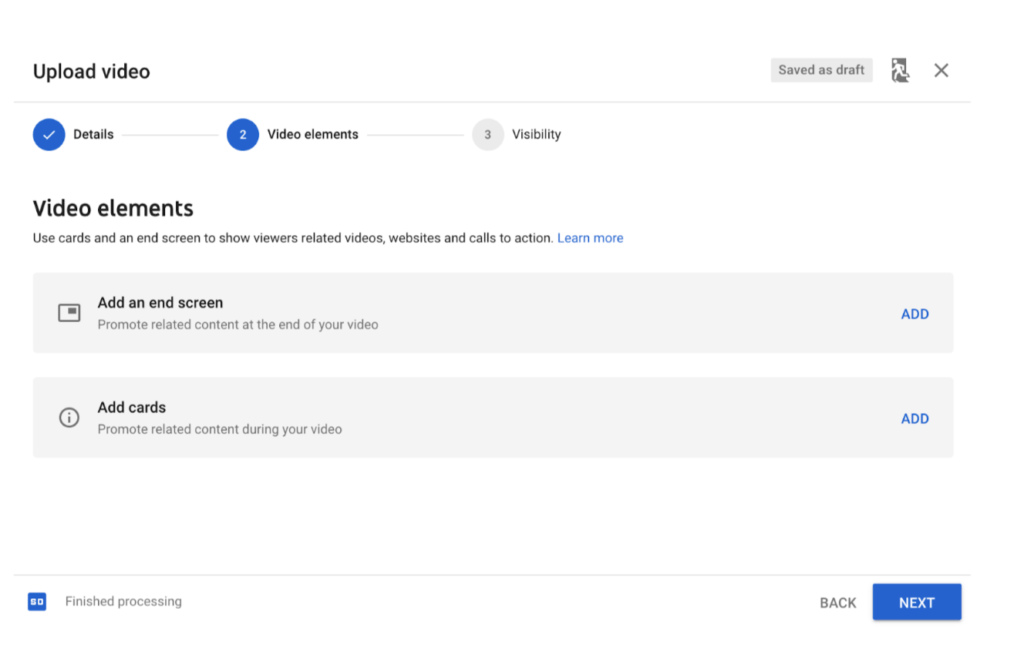The width and height of the screenshot is (1024, 652).
Task: Go to the Details step label
Action: (x=93, y=134)
